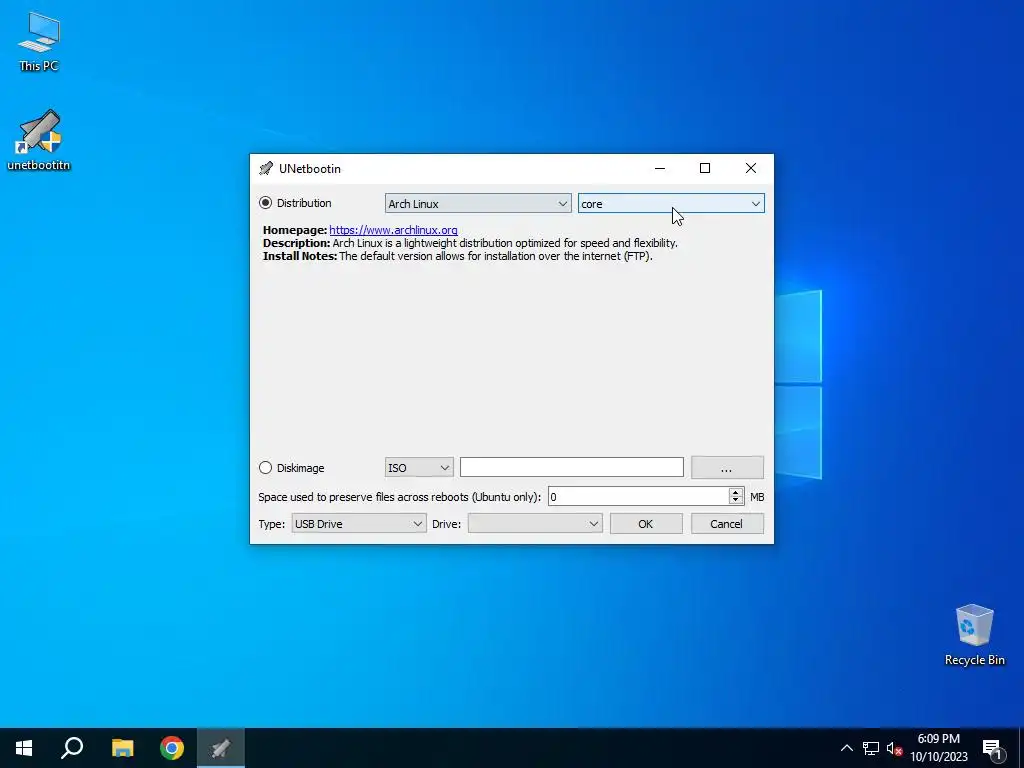This screenshot has width=1024, height=768.
Task: Open the Drive selection dropdown
Action: (535, 524)
